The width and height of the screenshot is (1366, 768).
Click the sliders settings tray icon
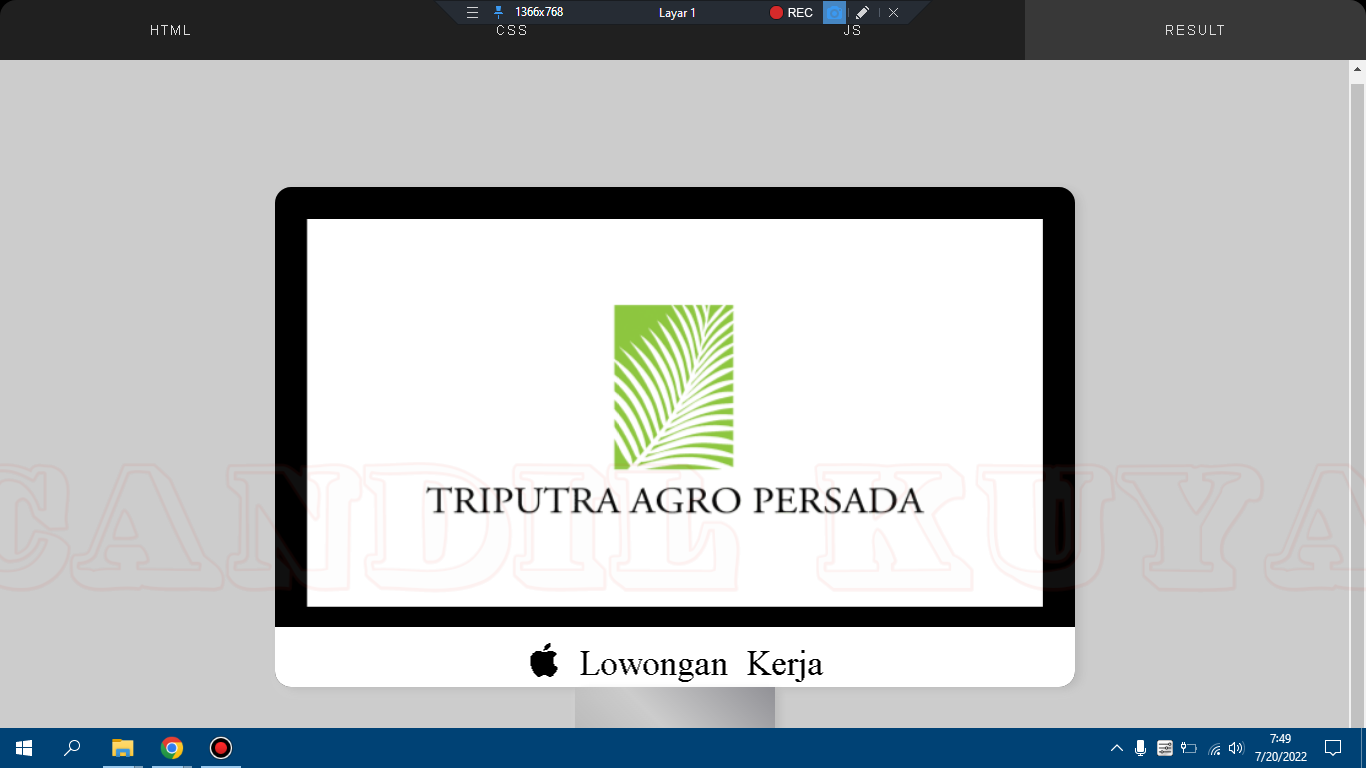(x=1165, y=748)
